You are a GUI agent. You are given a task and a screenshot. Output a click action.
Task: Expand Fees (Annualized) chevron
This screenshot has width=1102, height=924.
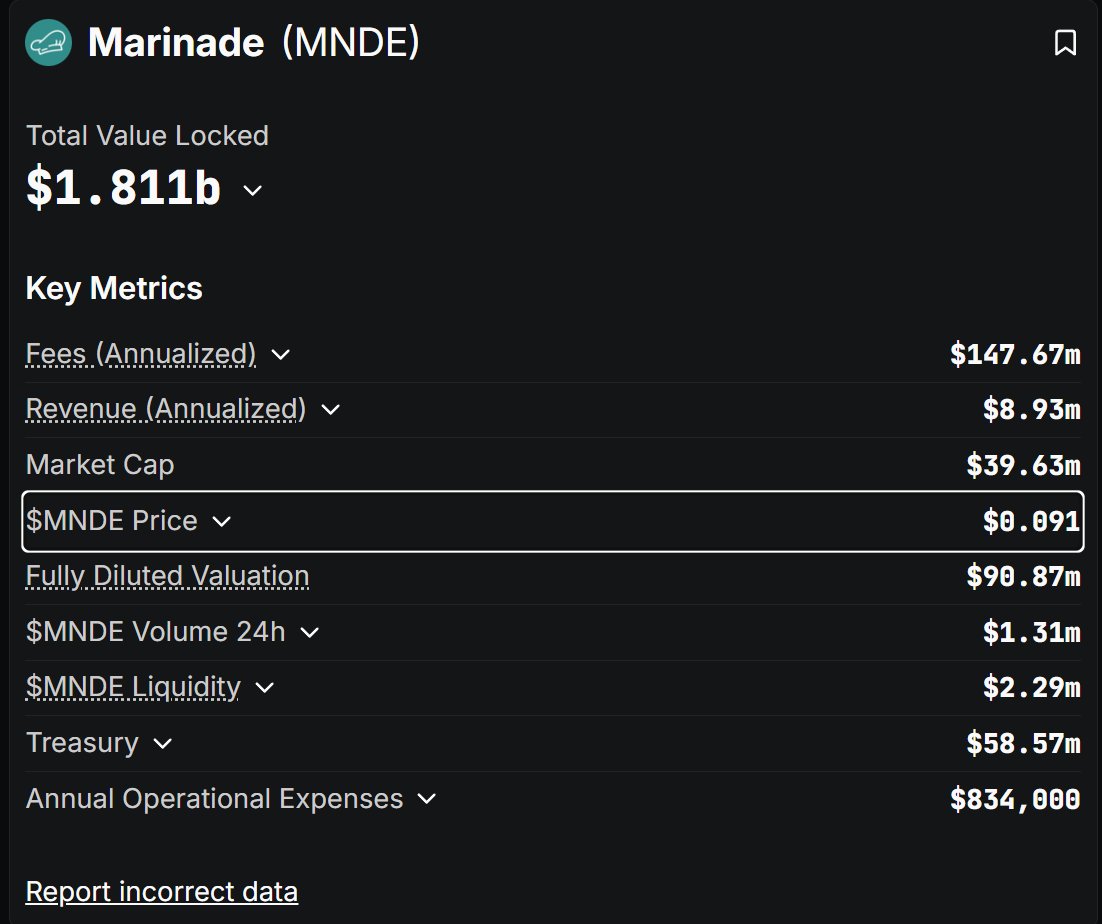coord(280,354)
